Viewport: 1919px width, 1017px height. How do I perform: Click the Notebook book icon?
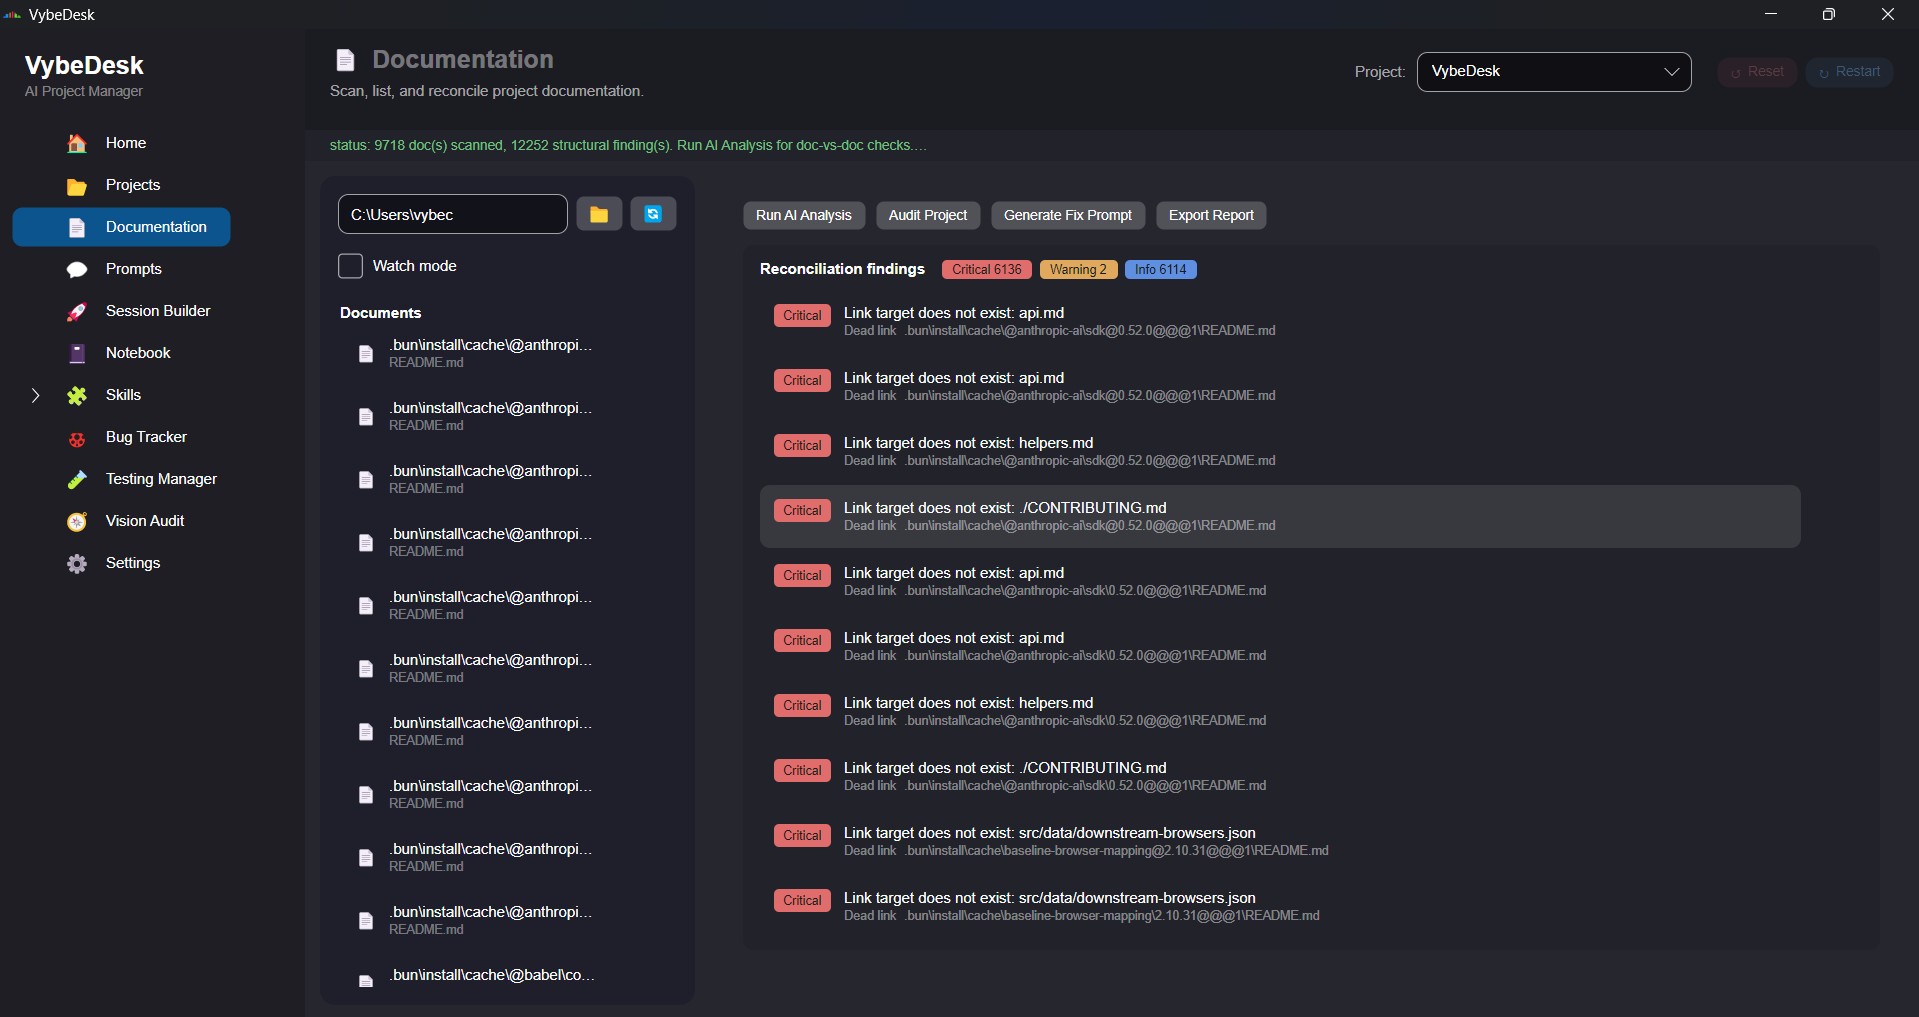(77, 354)
